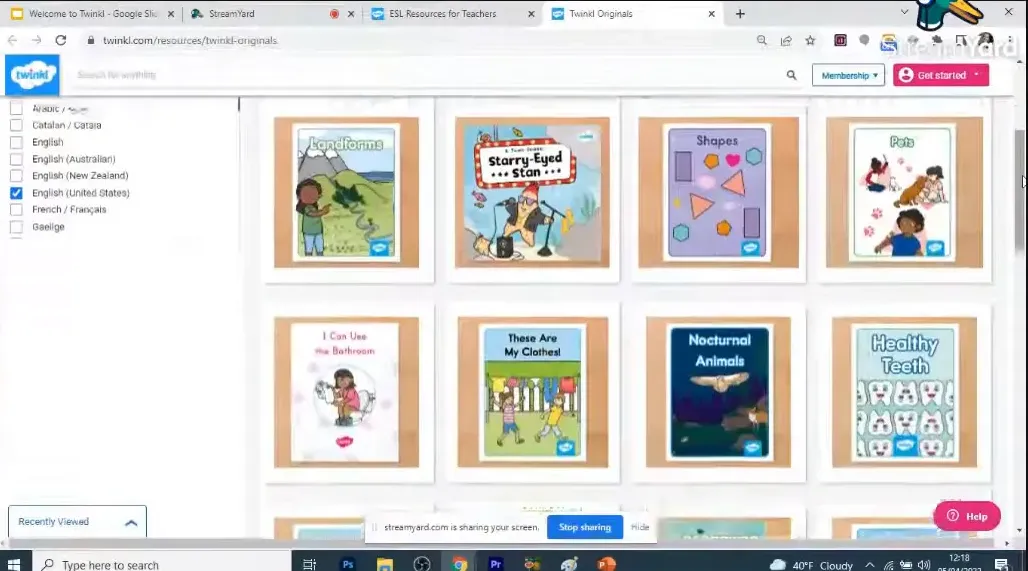
Task: Enable the French / Français checkbox
Action: (16, 210)
